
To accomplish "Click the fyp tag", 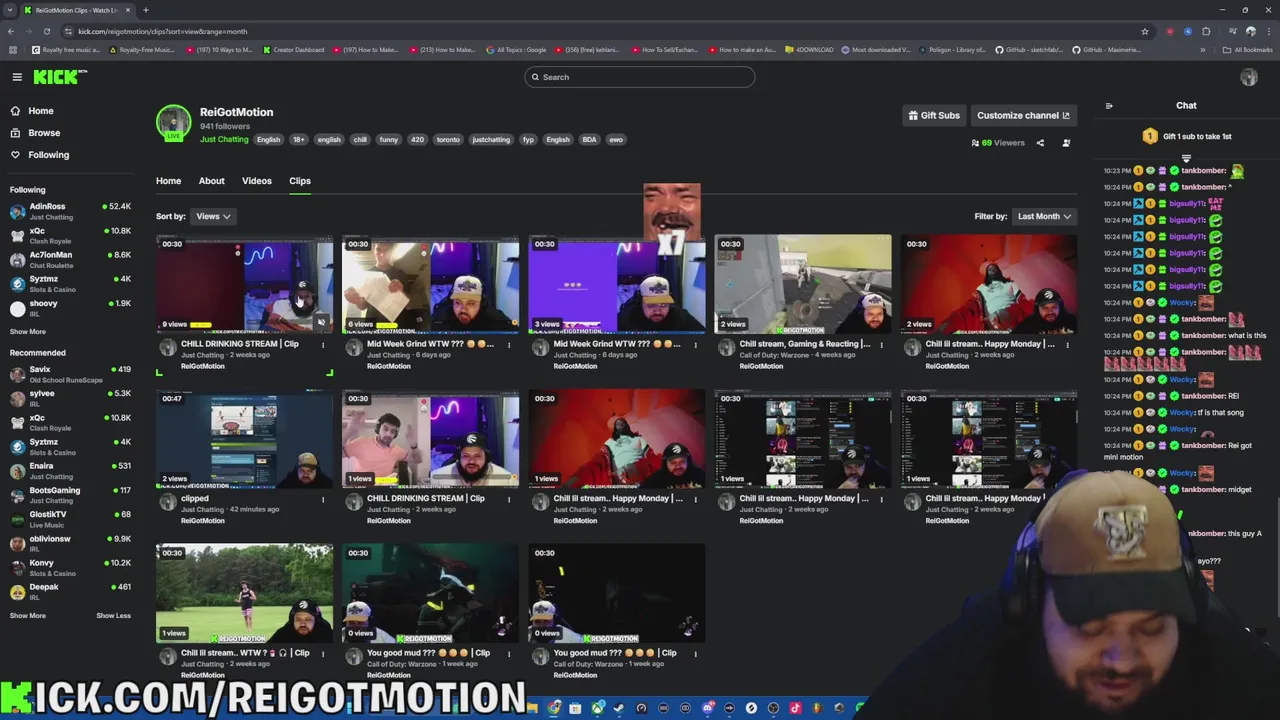I will (528, 140).
